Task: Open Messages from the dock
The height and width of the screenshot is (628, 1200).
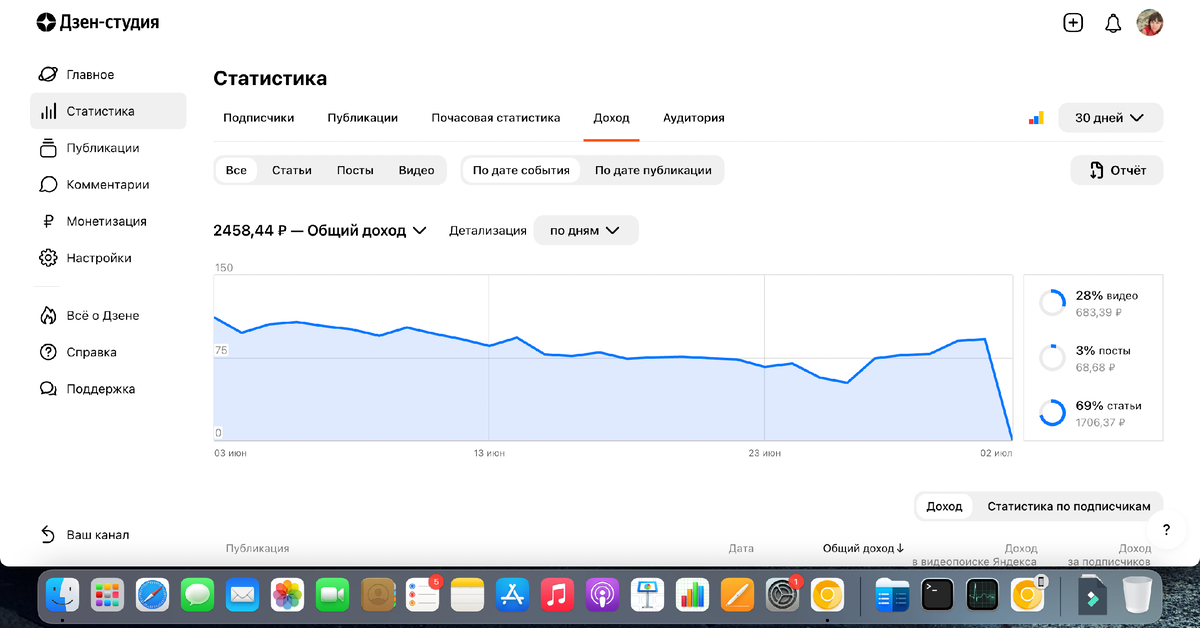Action: click(x=198, y=595)
